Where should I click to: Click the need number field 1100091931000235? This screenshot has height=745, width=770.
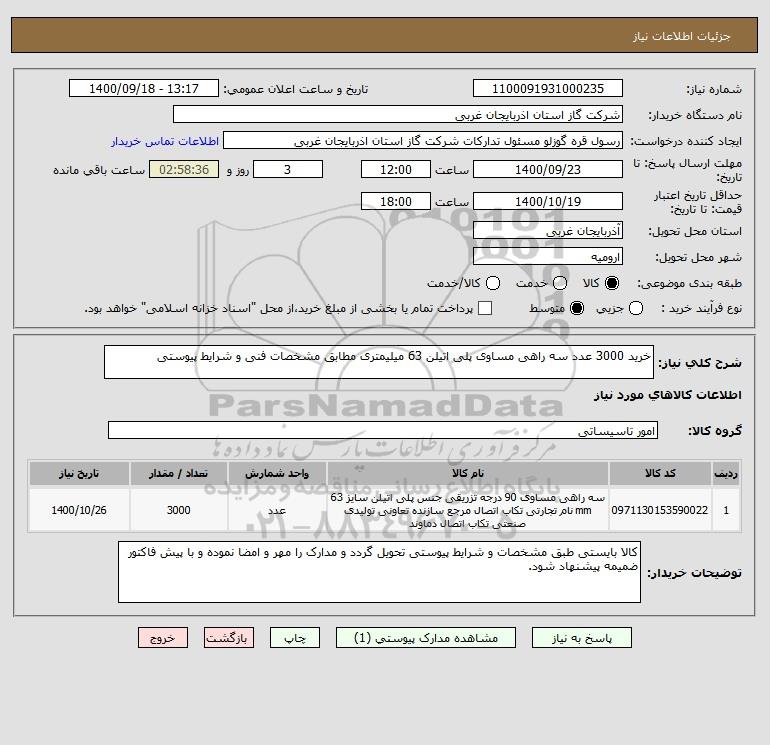click(548, 88)
